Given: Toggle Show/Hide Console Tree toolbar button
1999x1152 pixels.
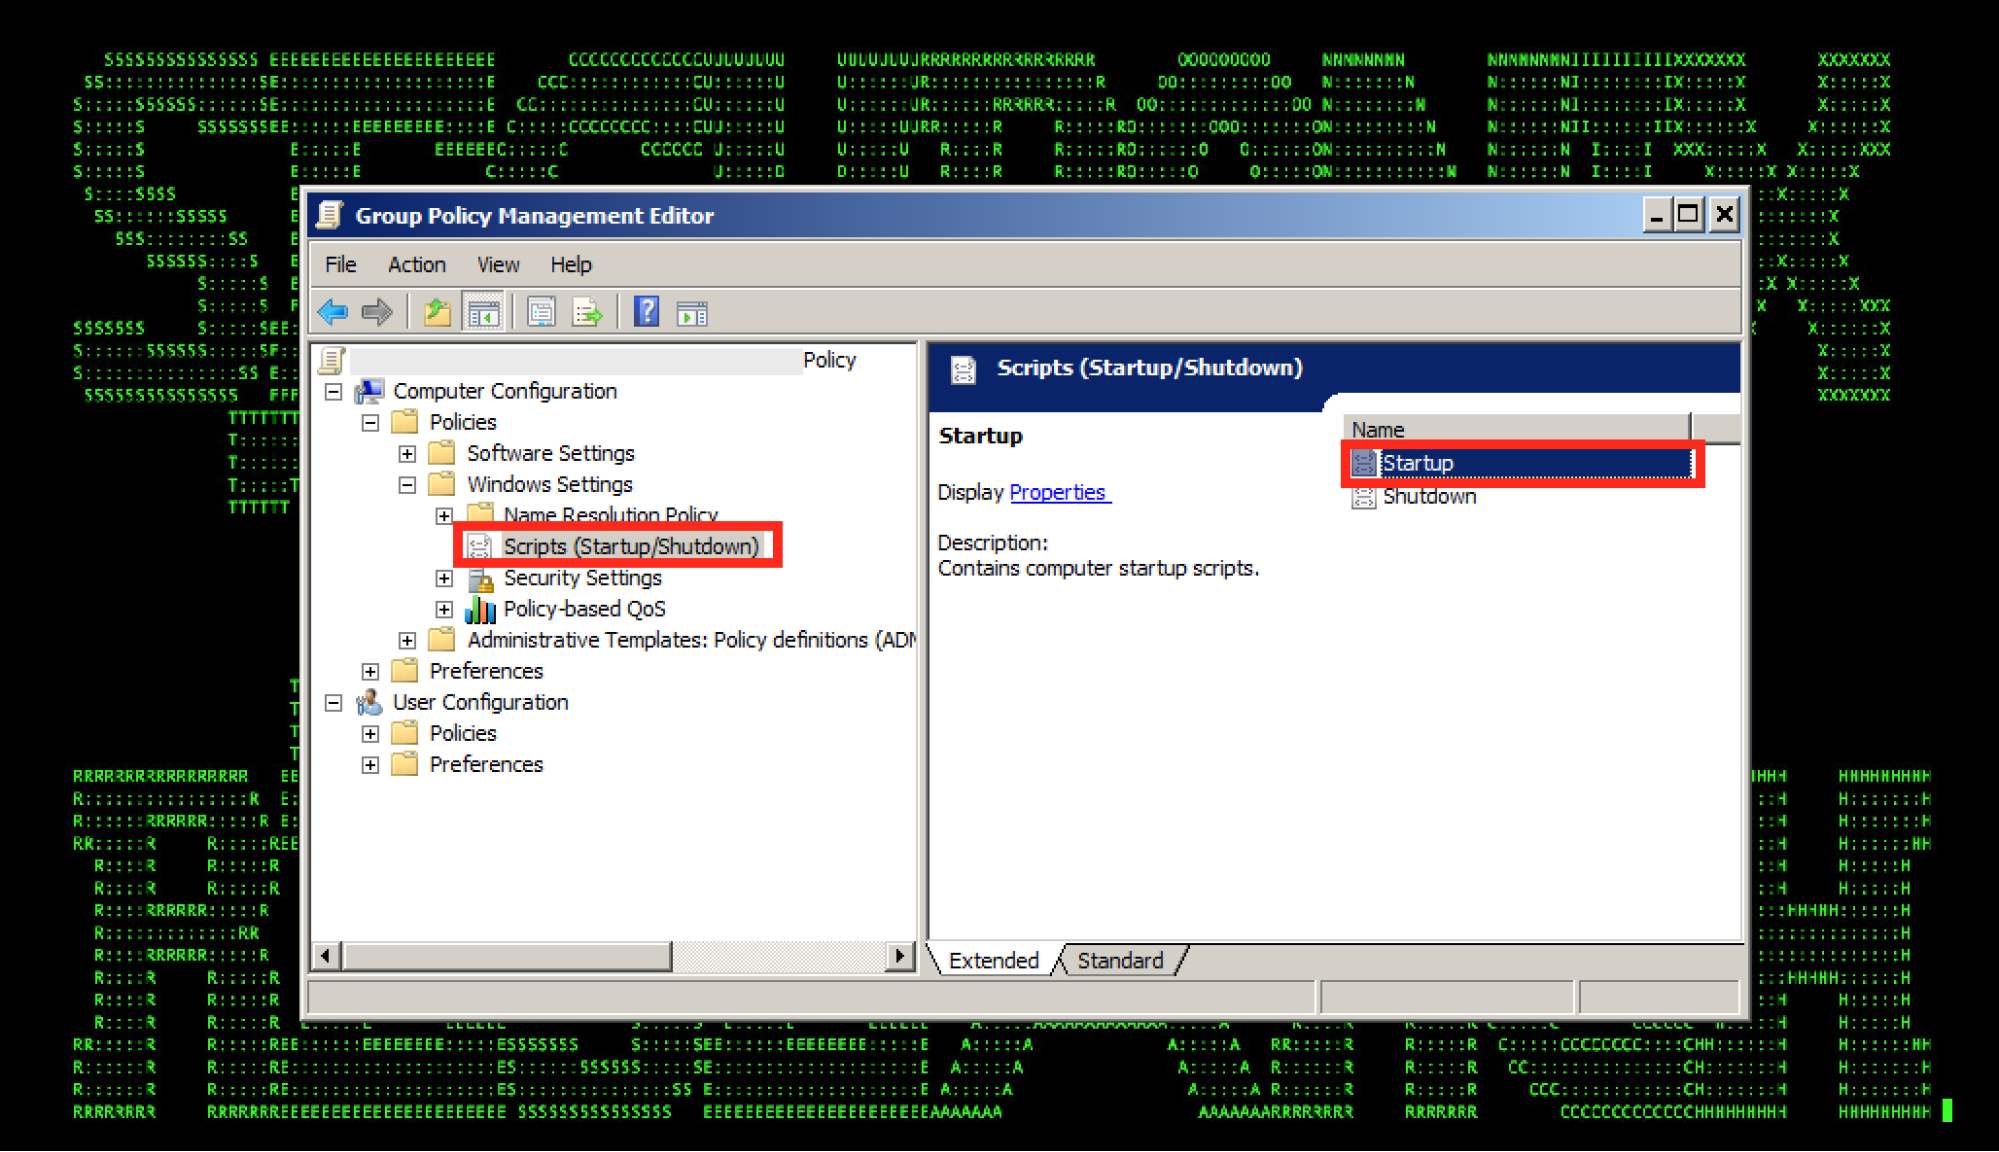Looking at the screenshot, I should pos(483,313).
